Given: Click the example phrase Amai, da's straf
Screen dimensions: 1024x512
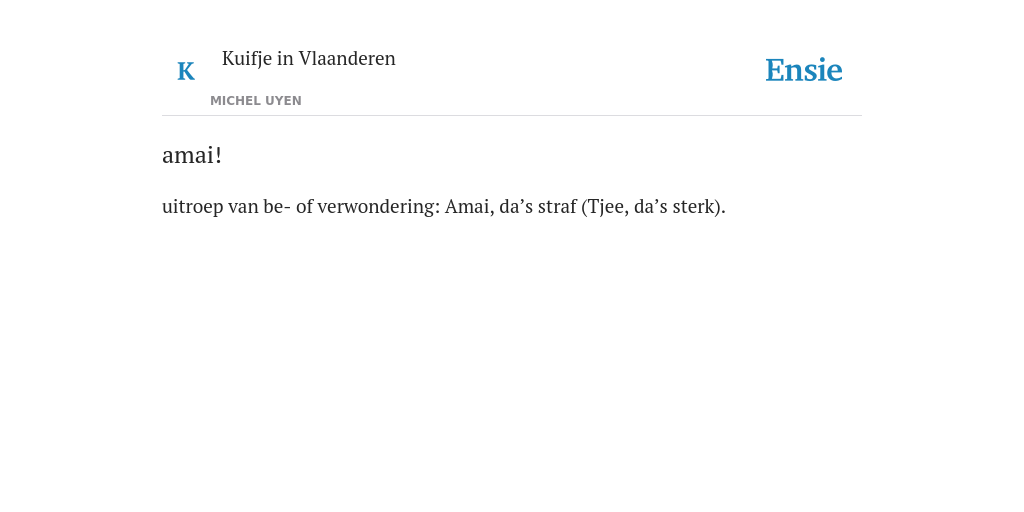Looking at the screenshot, I should (x=511, y=207).
